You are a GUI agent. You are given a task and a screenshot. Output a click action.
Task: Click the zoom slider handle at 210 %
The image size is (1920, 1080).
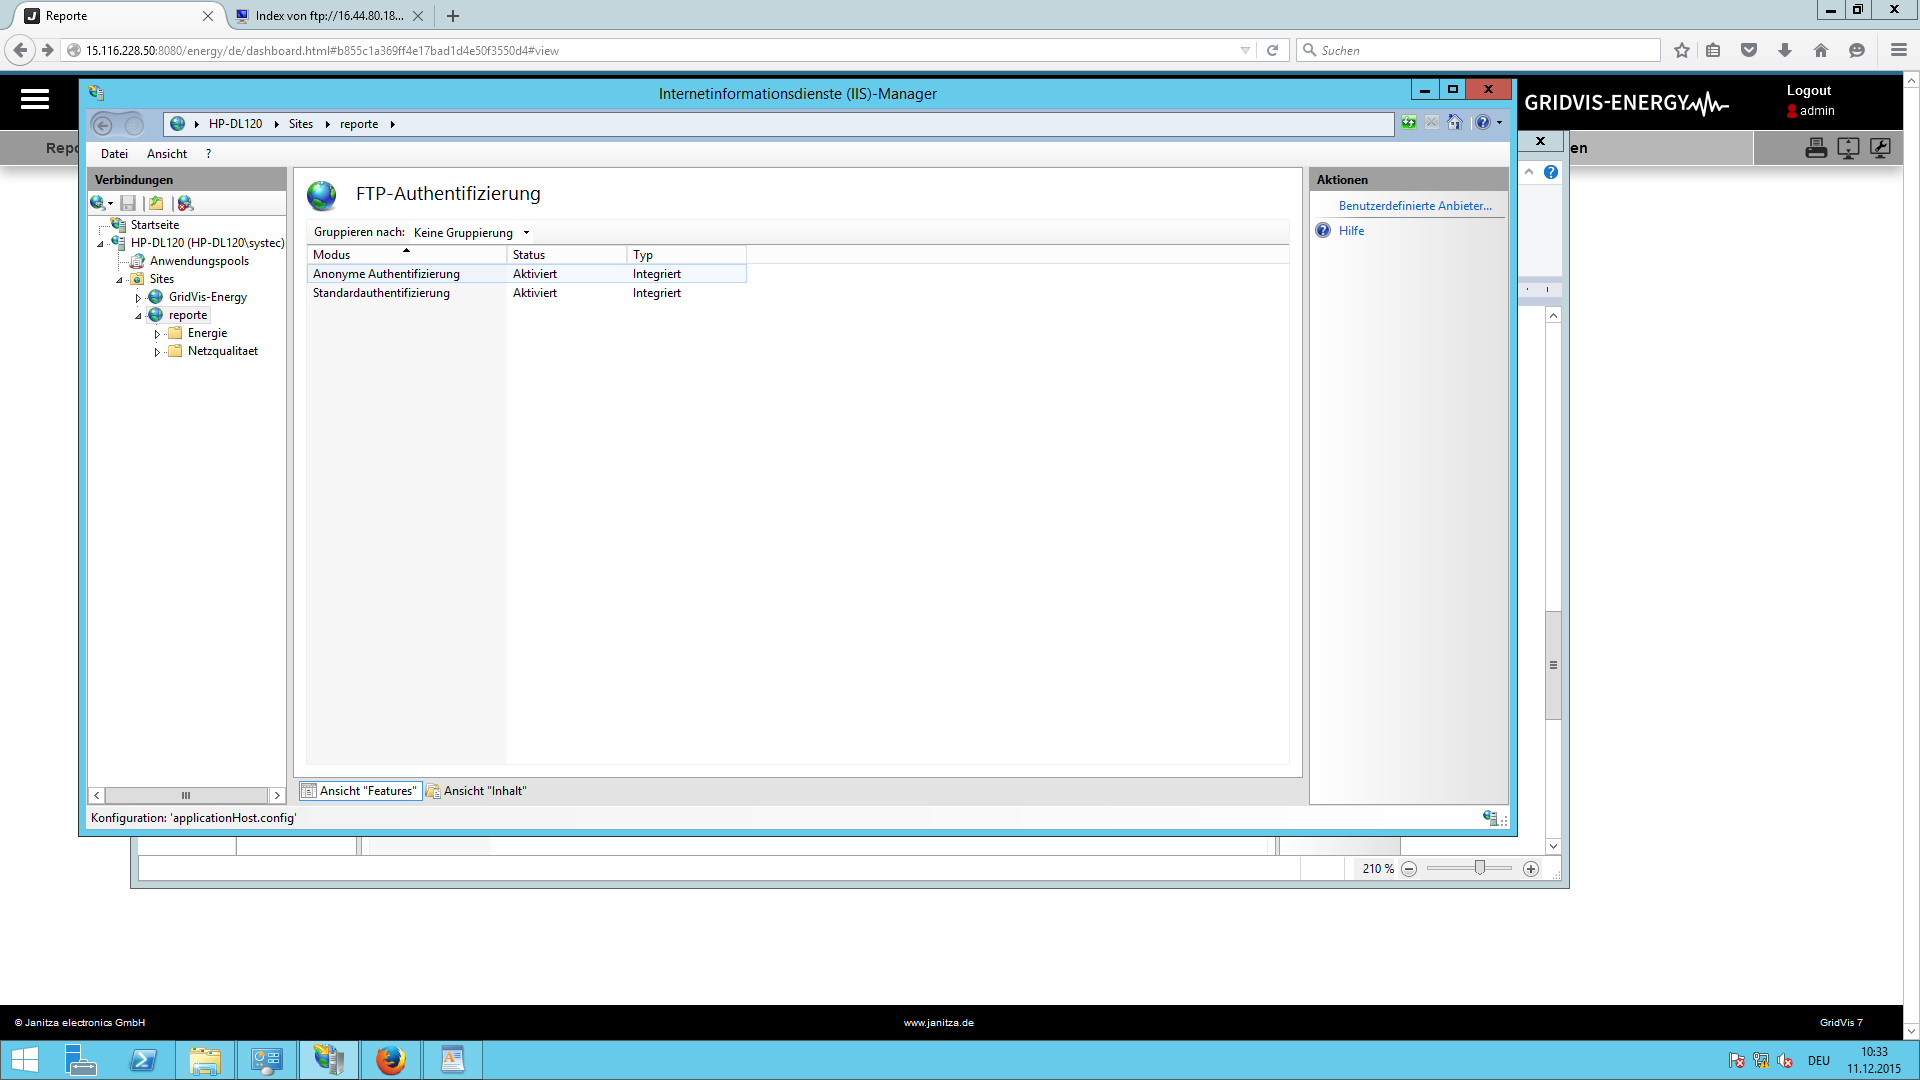click(x=1479, y=868)
